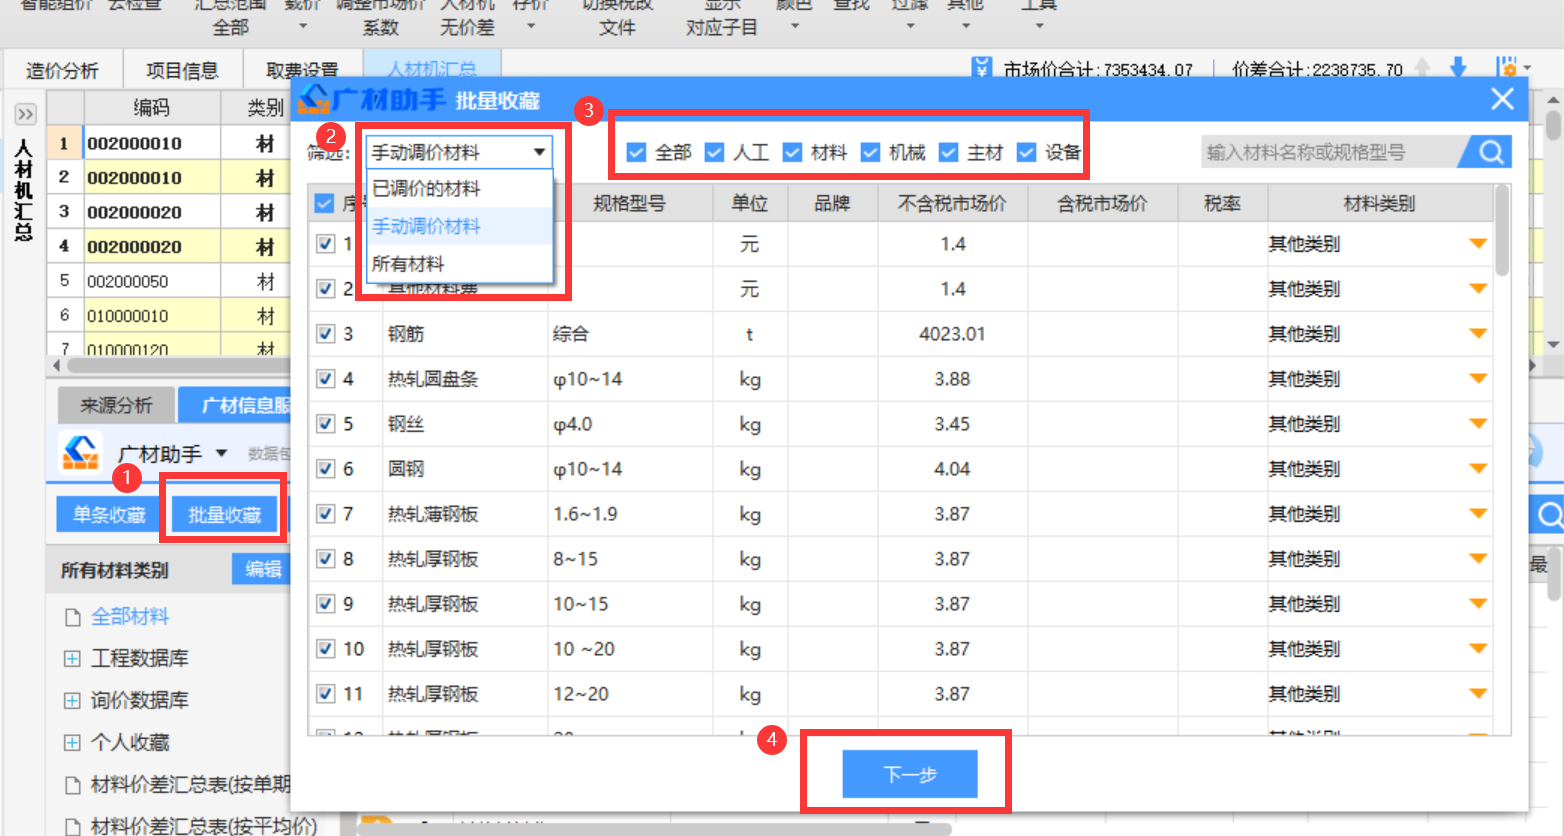Switch to the 项目信息 tab
This screenshot has height=836, width=1564.
[x=182, y=70]
